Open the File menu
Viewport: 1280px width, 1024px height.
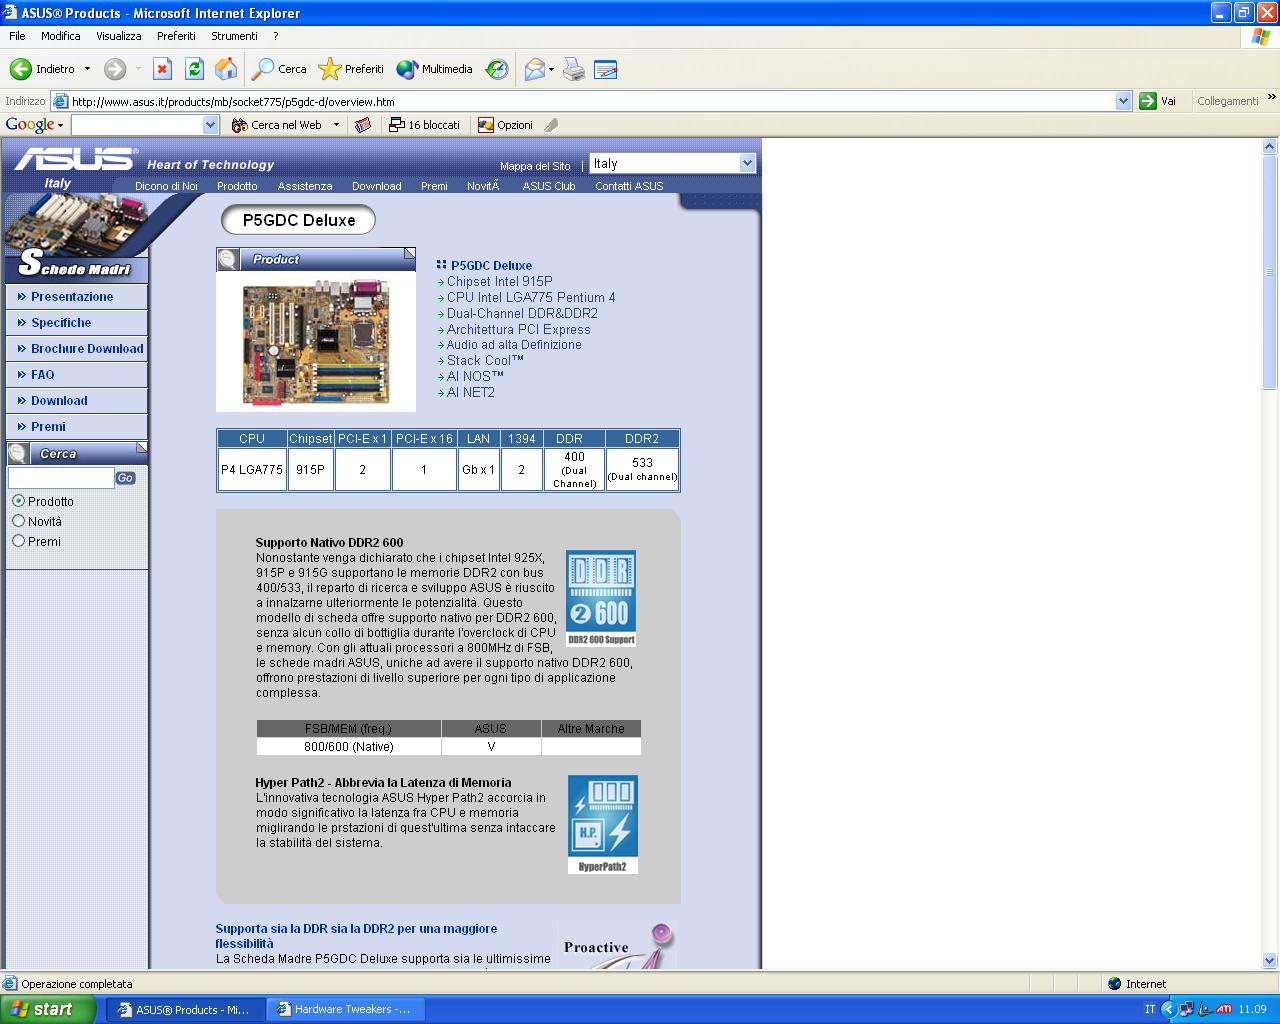[17, 36]
